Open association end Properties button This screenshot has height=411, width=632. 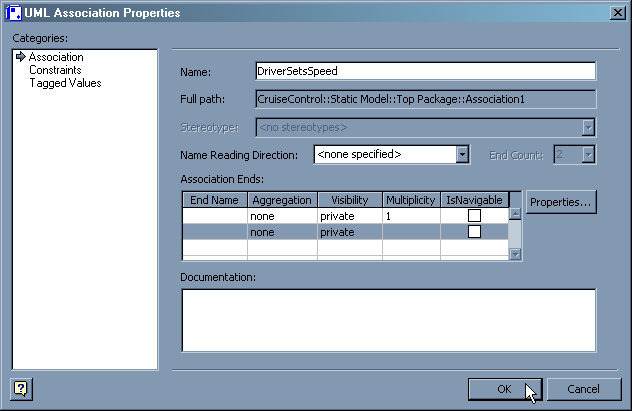[561, 202]
